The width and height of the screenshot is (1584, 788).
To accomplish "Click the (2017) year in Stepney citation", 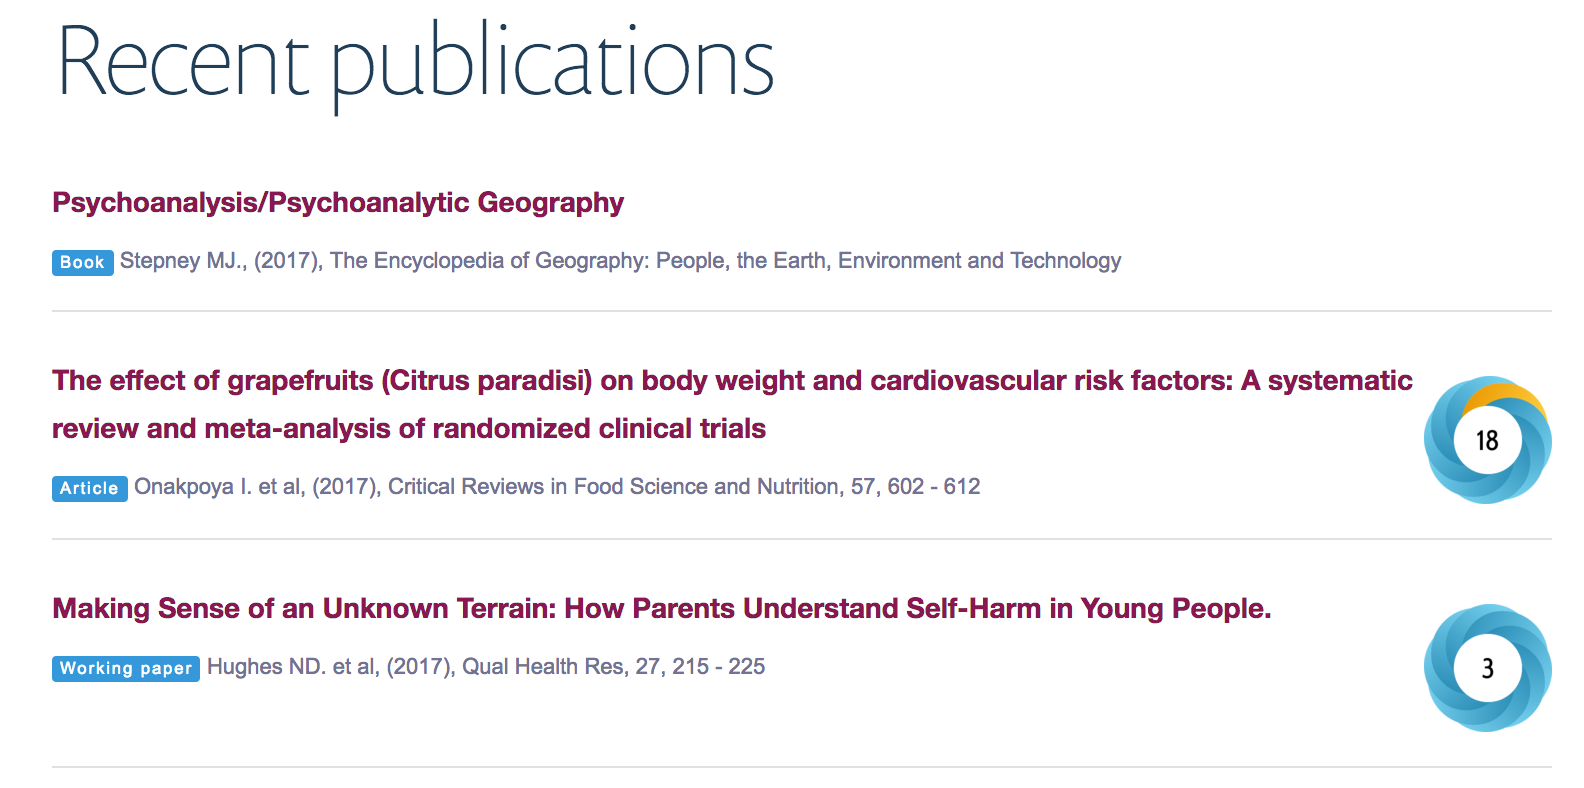I will point(288,261).
